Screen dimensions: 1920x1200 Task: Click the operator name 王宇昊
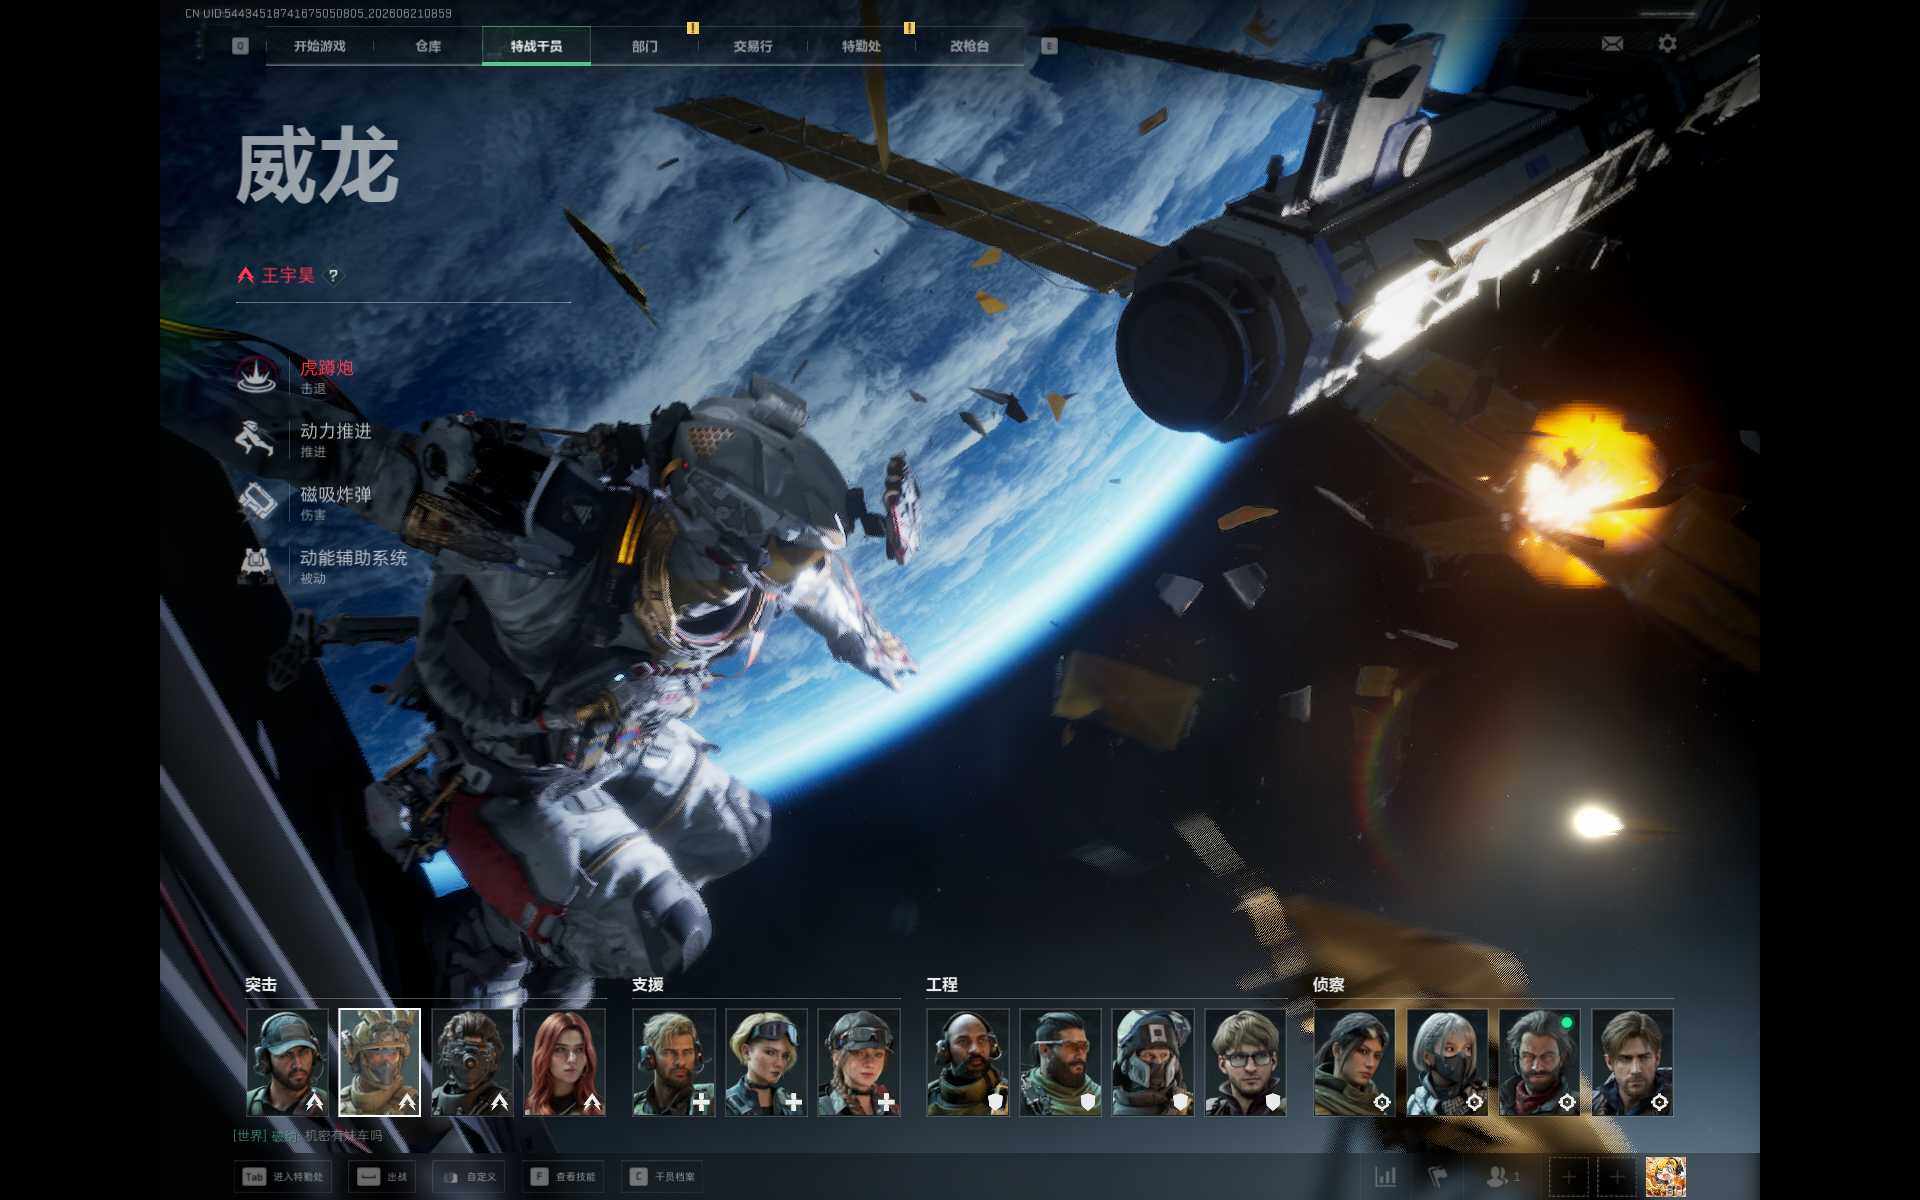pos(288,275)
